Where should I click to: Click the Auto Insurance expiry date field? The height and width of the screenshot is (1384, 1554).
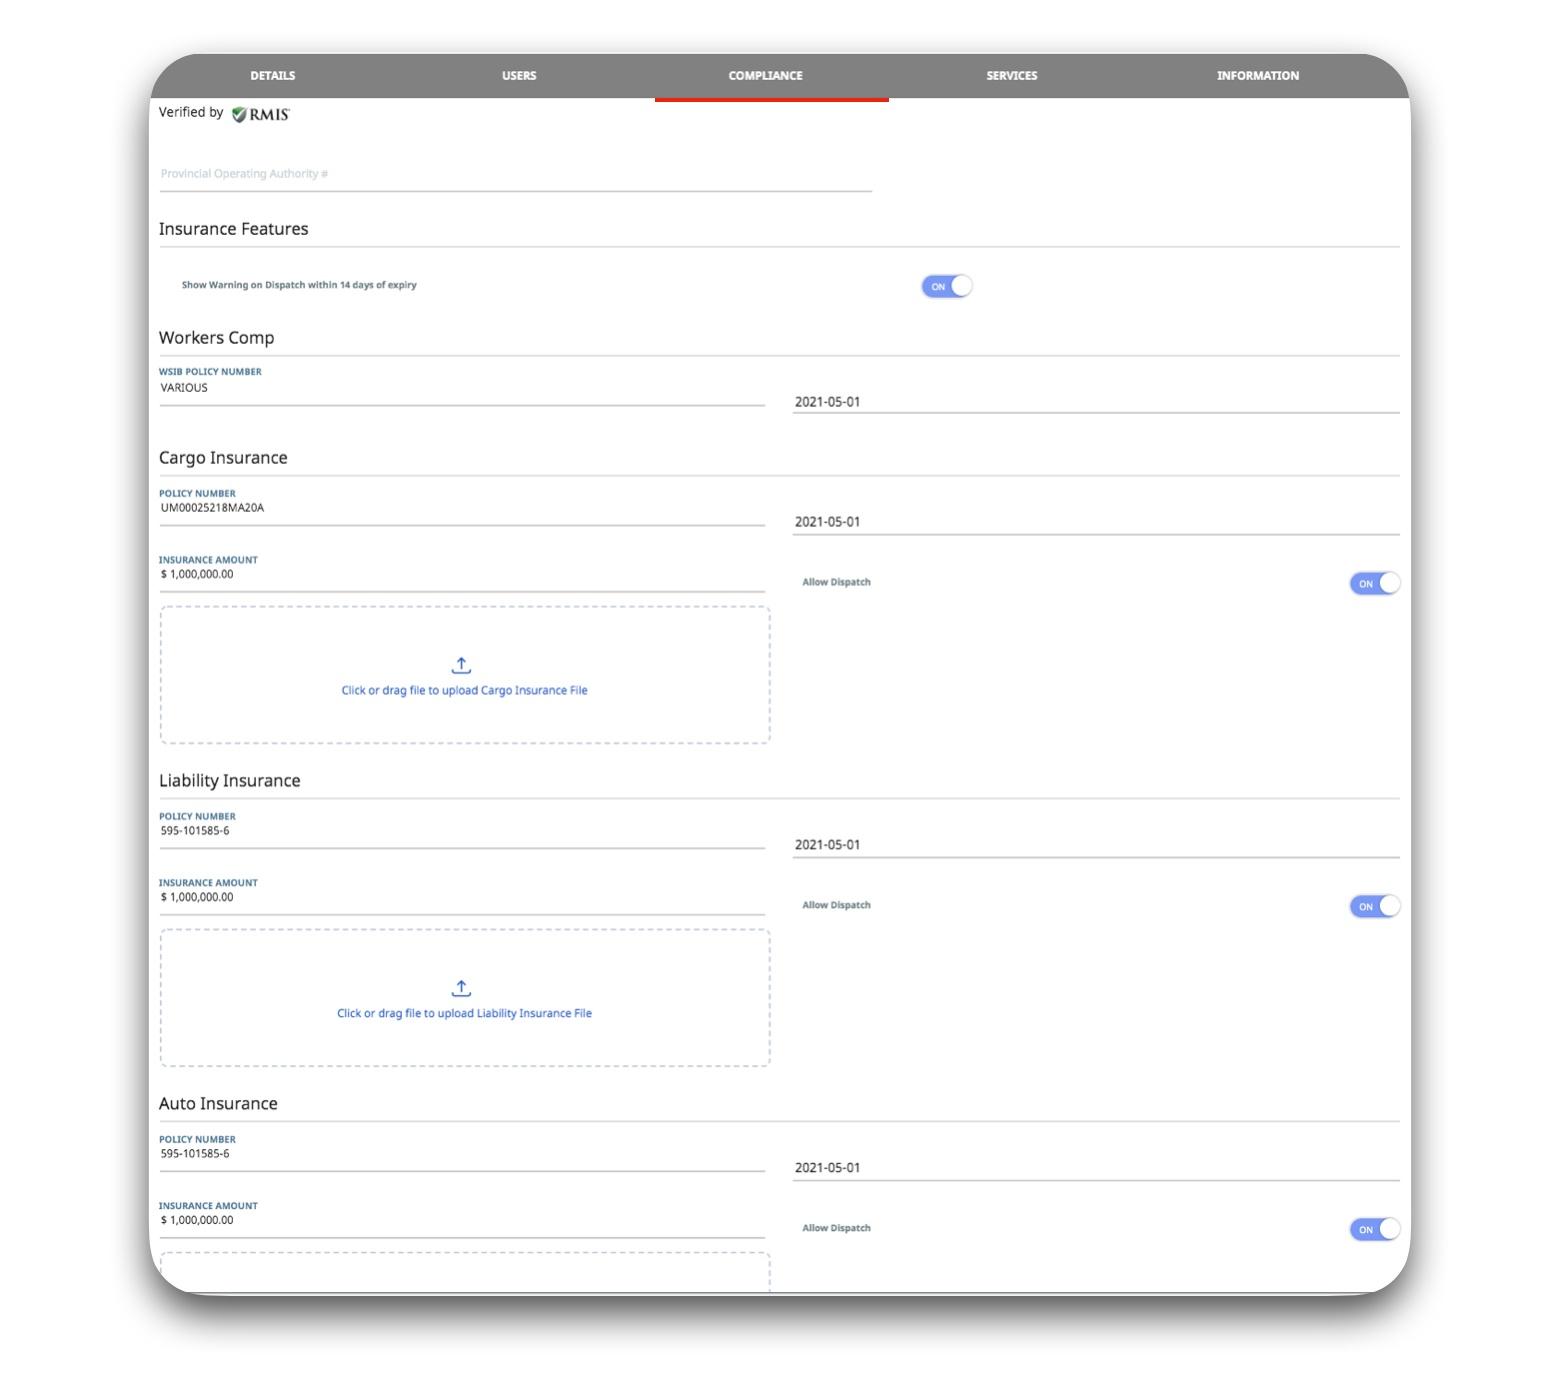(1096, 1167)
